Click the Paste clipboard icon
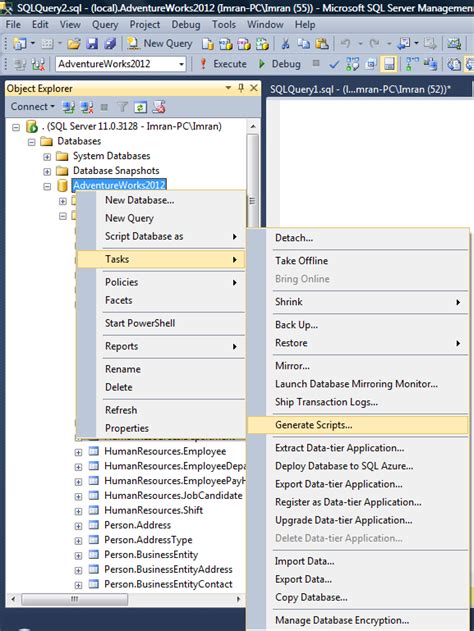Viewport: 474px width, 631px height. (x=321, y=43)
